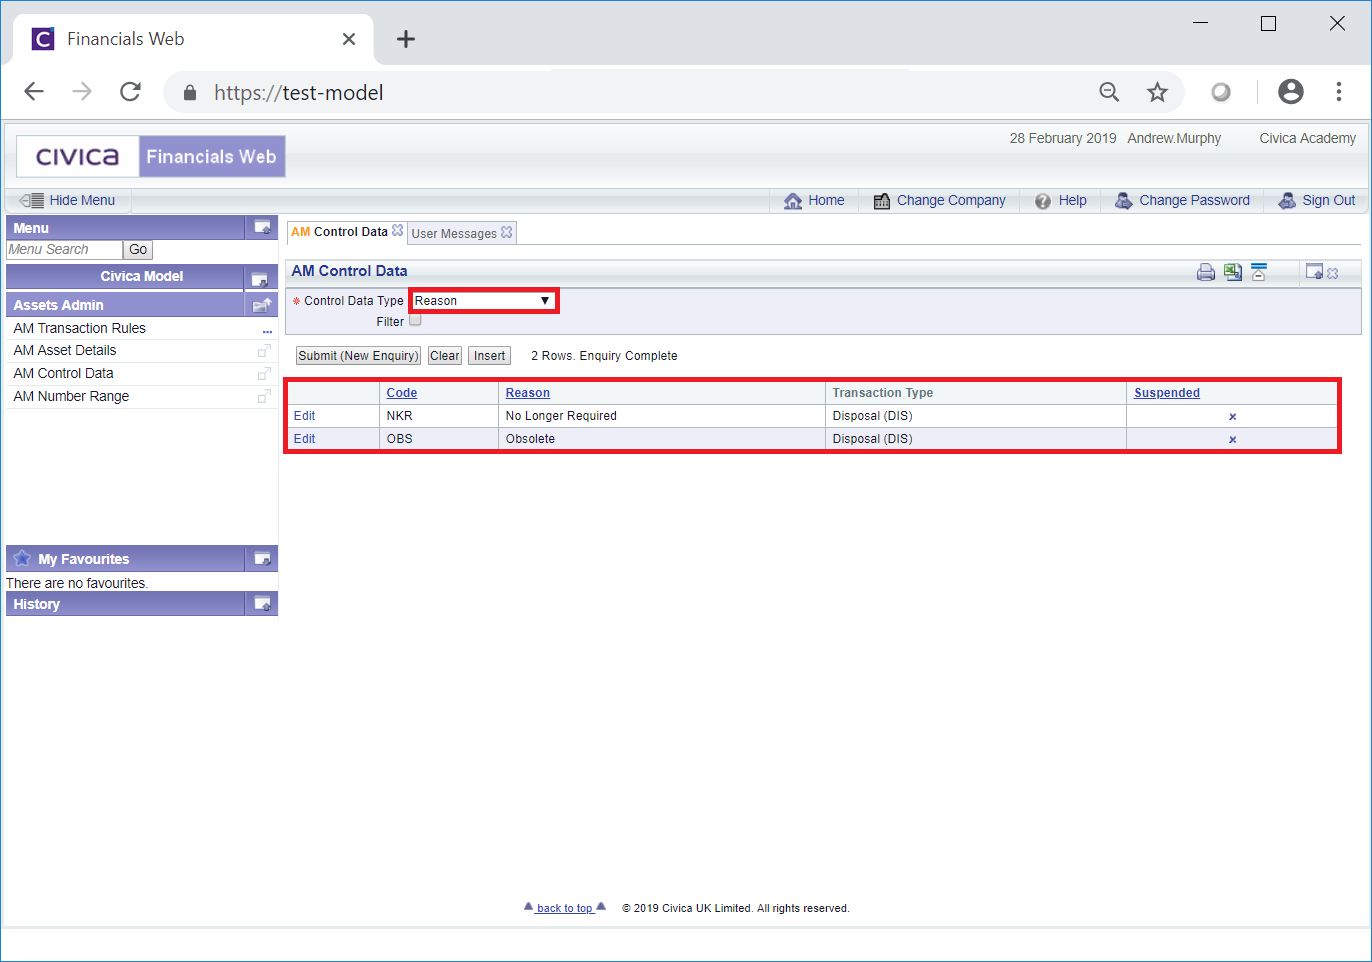Collapse the AM Control Data panel header

[1259, 272]
